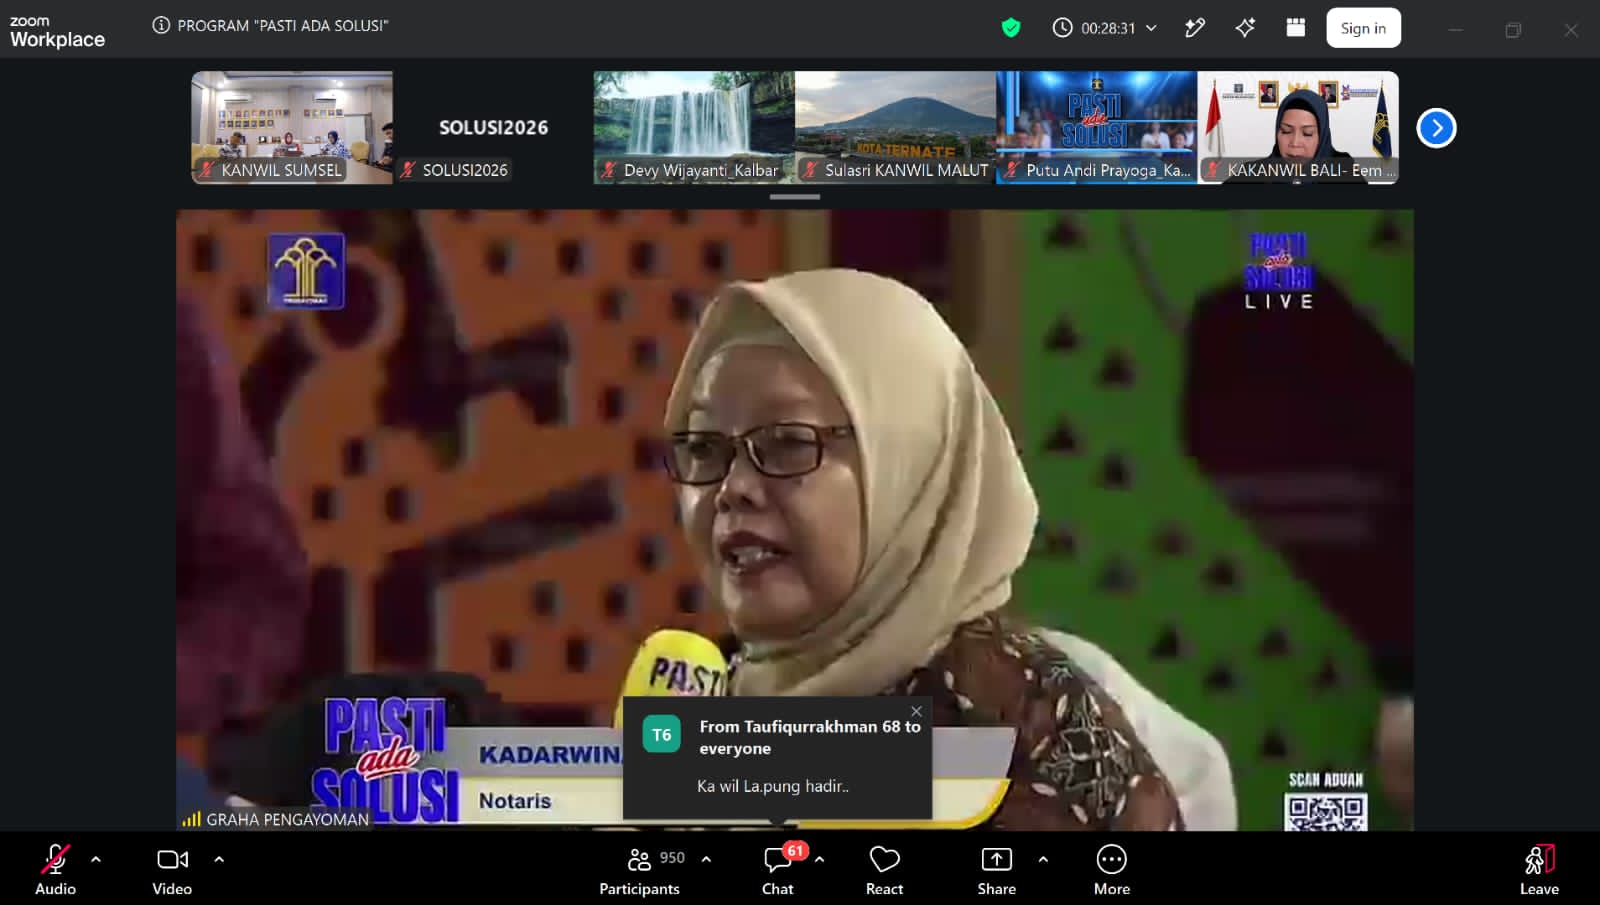Select Devy Wijayanti_Kalbar video thumbnail
The height and width of the screenshot is (905, 1600).
click(x=694, y=127)
